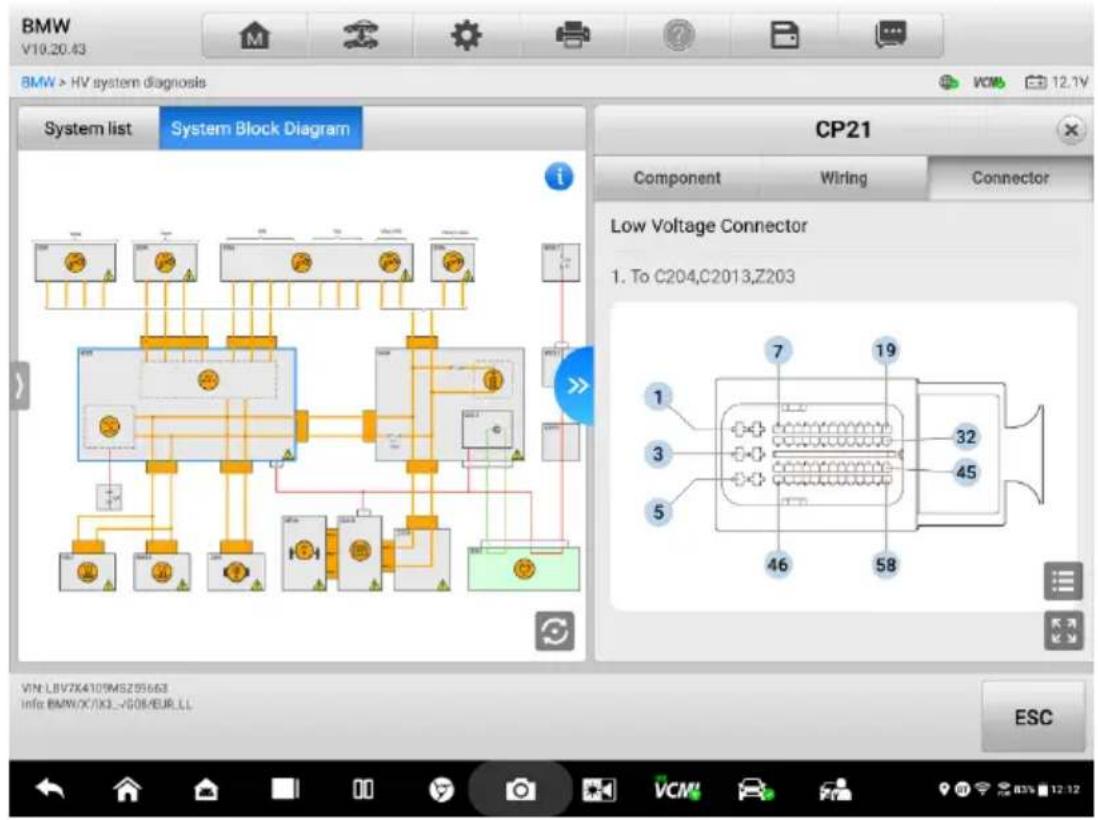Click '1. To C204,C2013,Z203' text
The image size is (1098, 820).
tap(702, 277)
